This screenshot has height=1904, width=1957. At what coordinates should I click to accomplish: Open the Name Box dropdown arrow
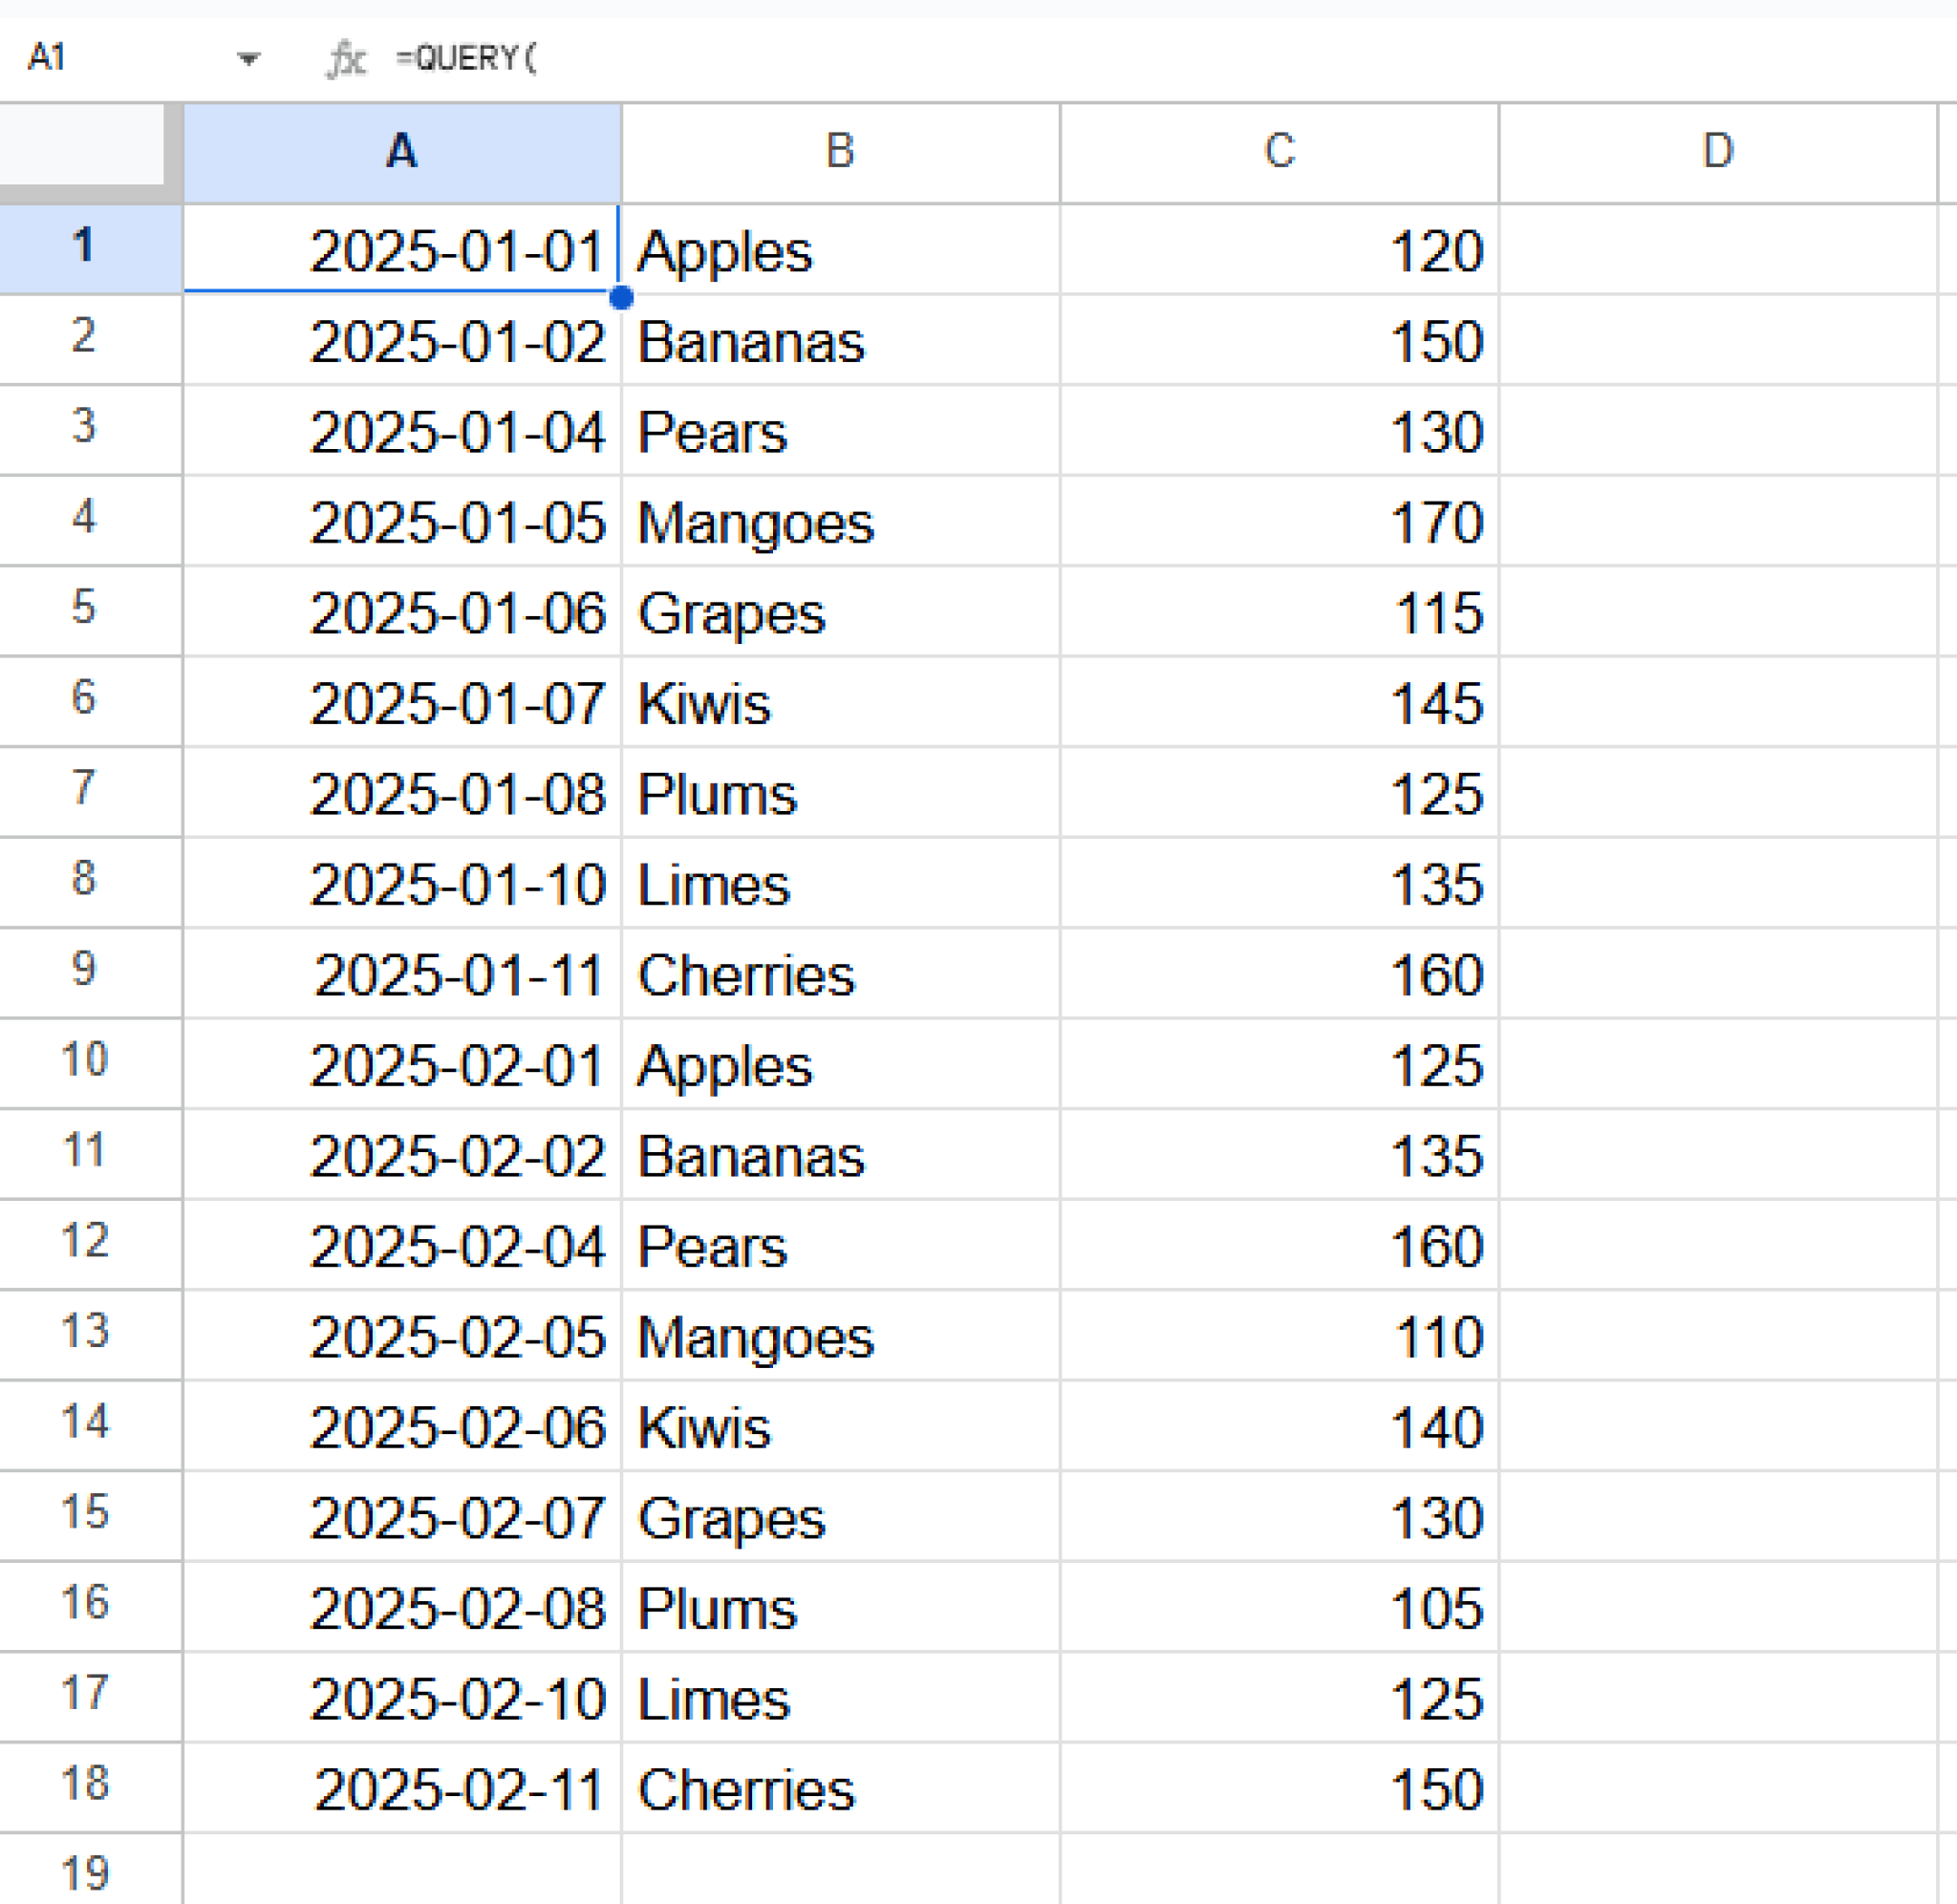point(248,58)
